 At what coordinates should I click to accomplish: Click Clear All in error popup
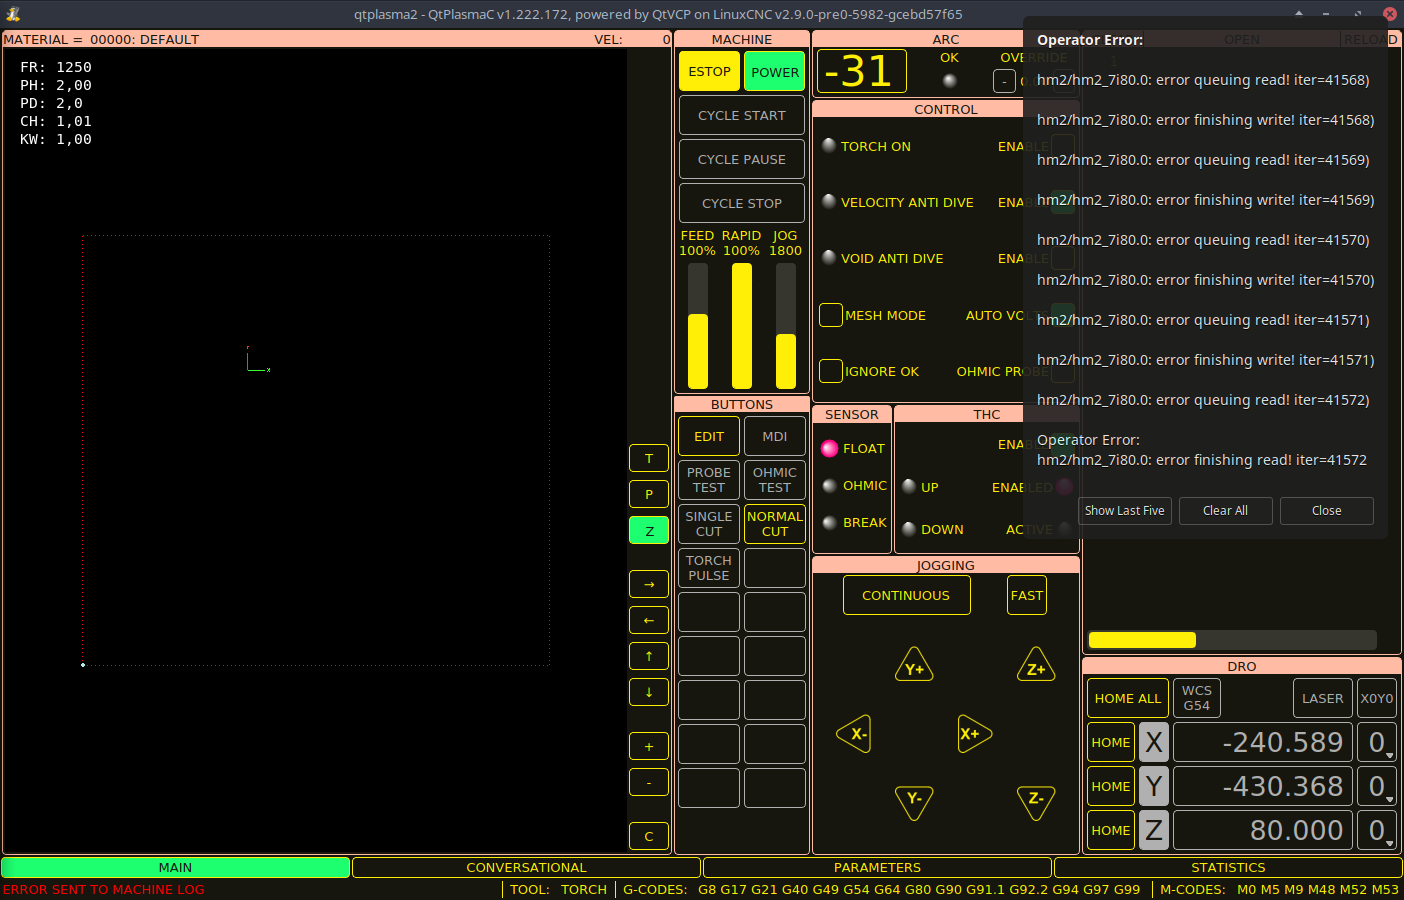[1225, 510]
